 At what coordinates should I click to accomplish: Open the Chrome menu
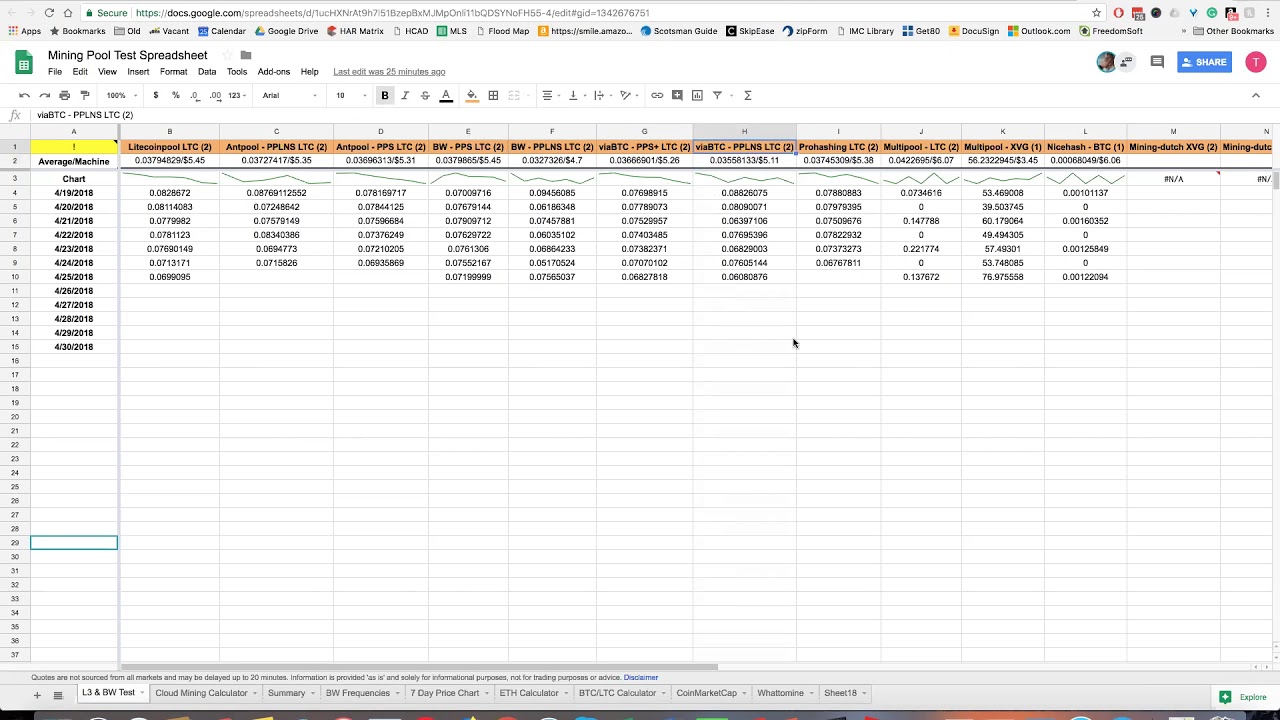[x=1266, y=13]
